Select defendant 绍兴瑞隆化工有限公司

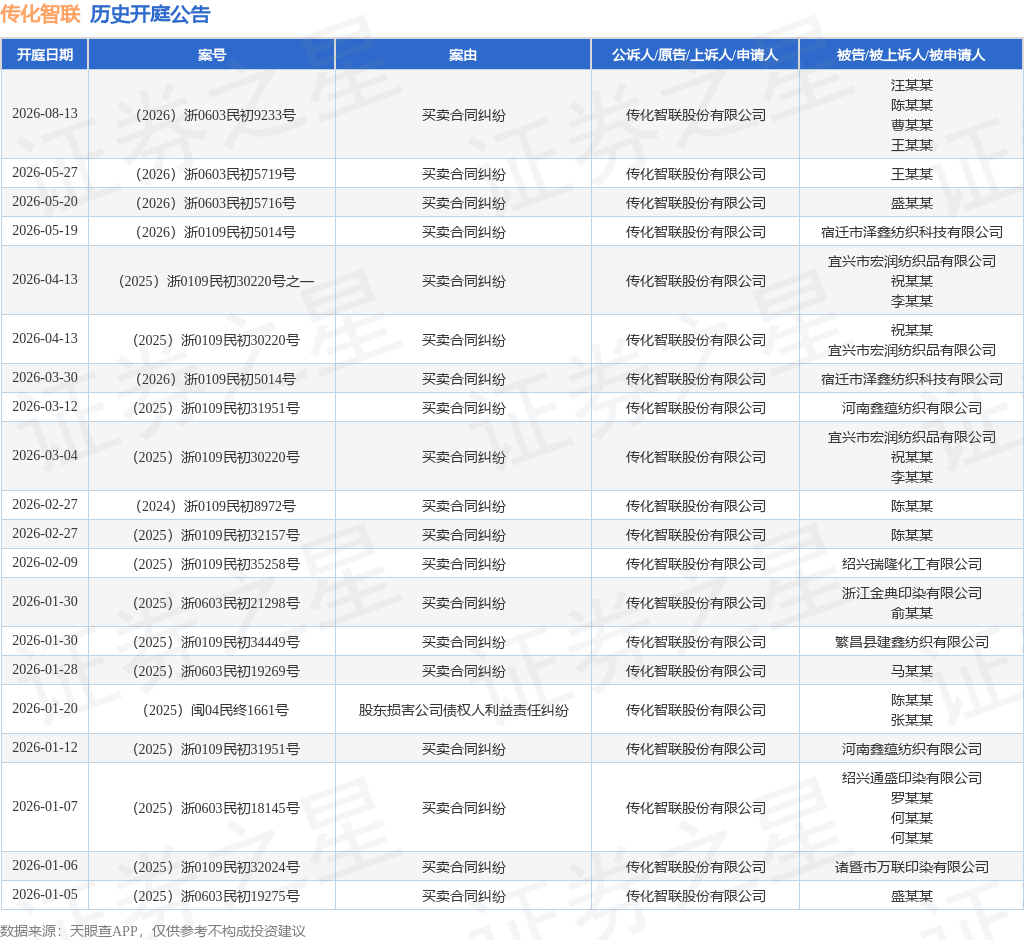912,564
